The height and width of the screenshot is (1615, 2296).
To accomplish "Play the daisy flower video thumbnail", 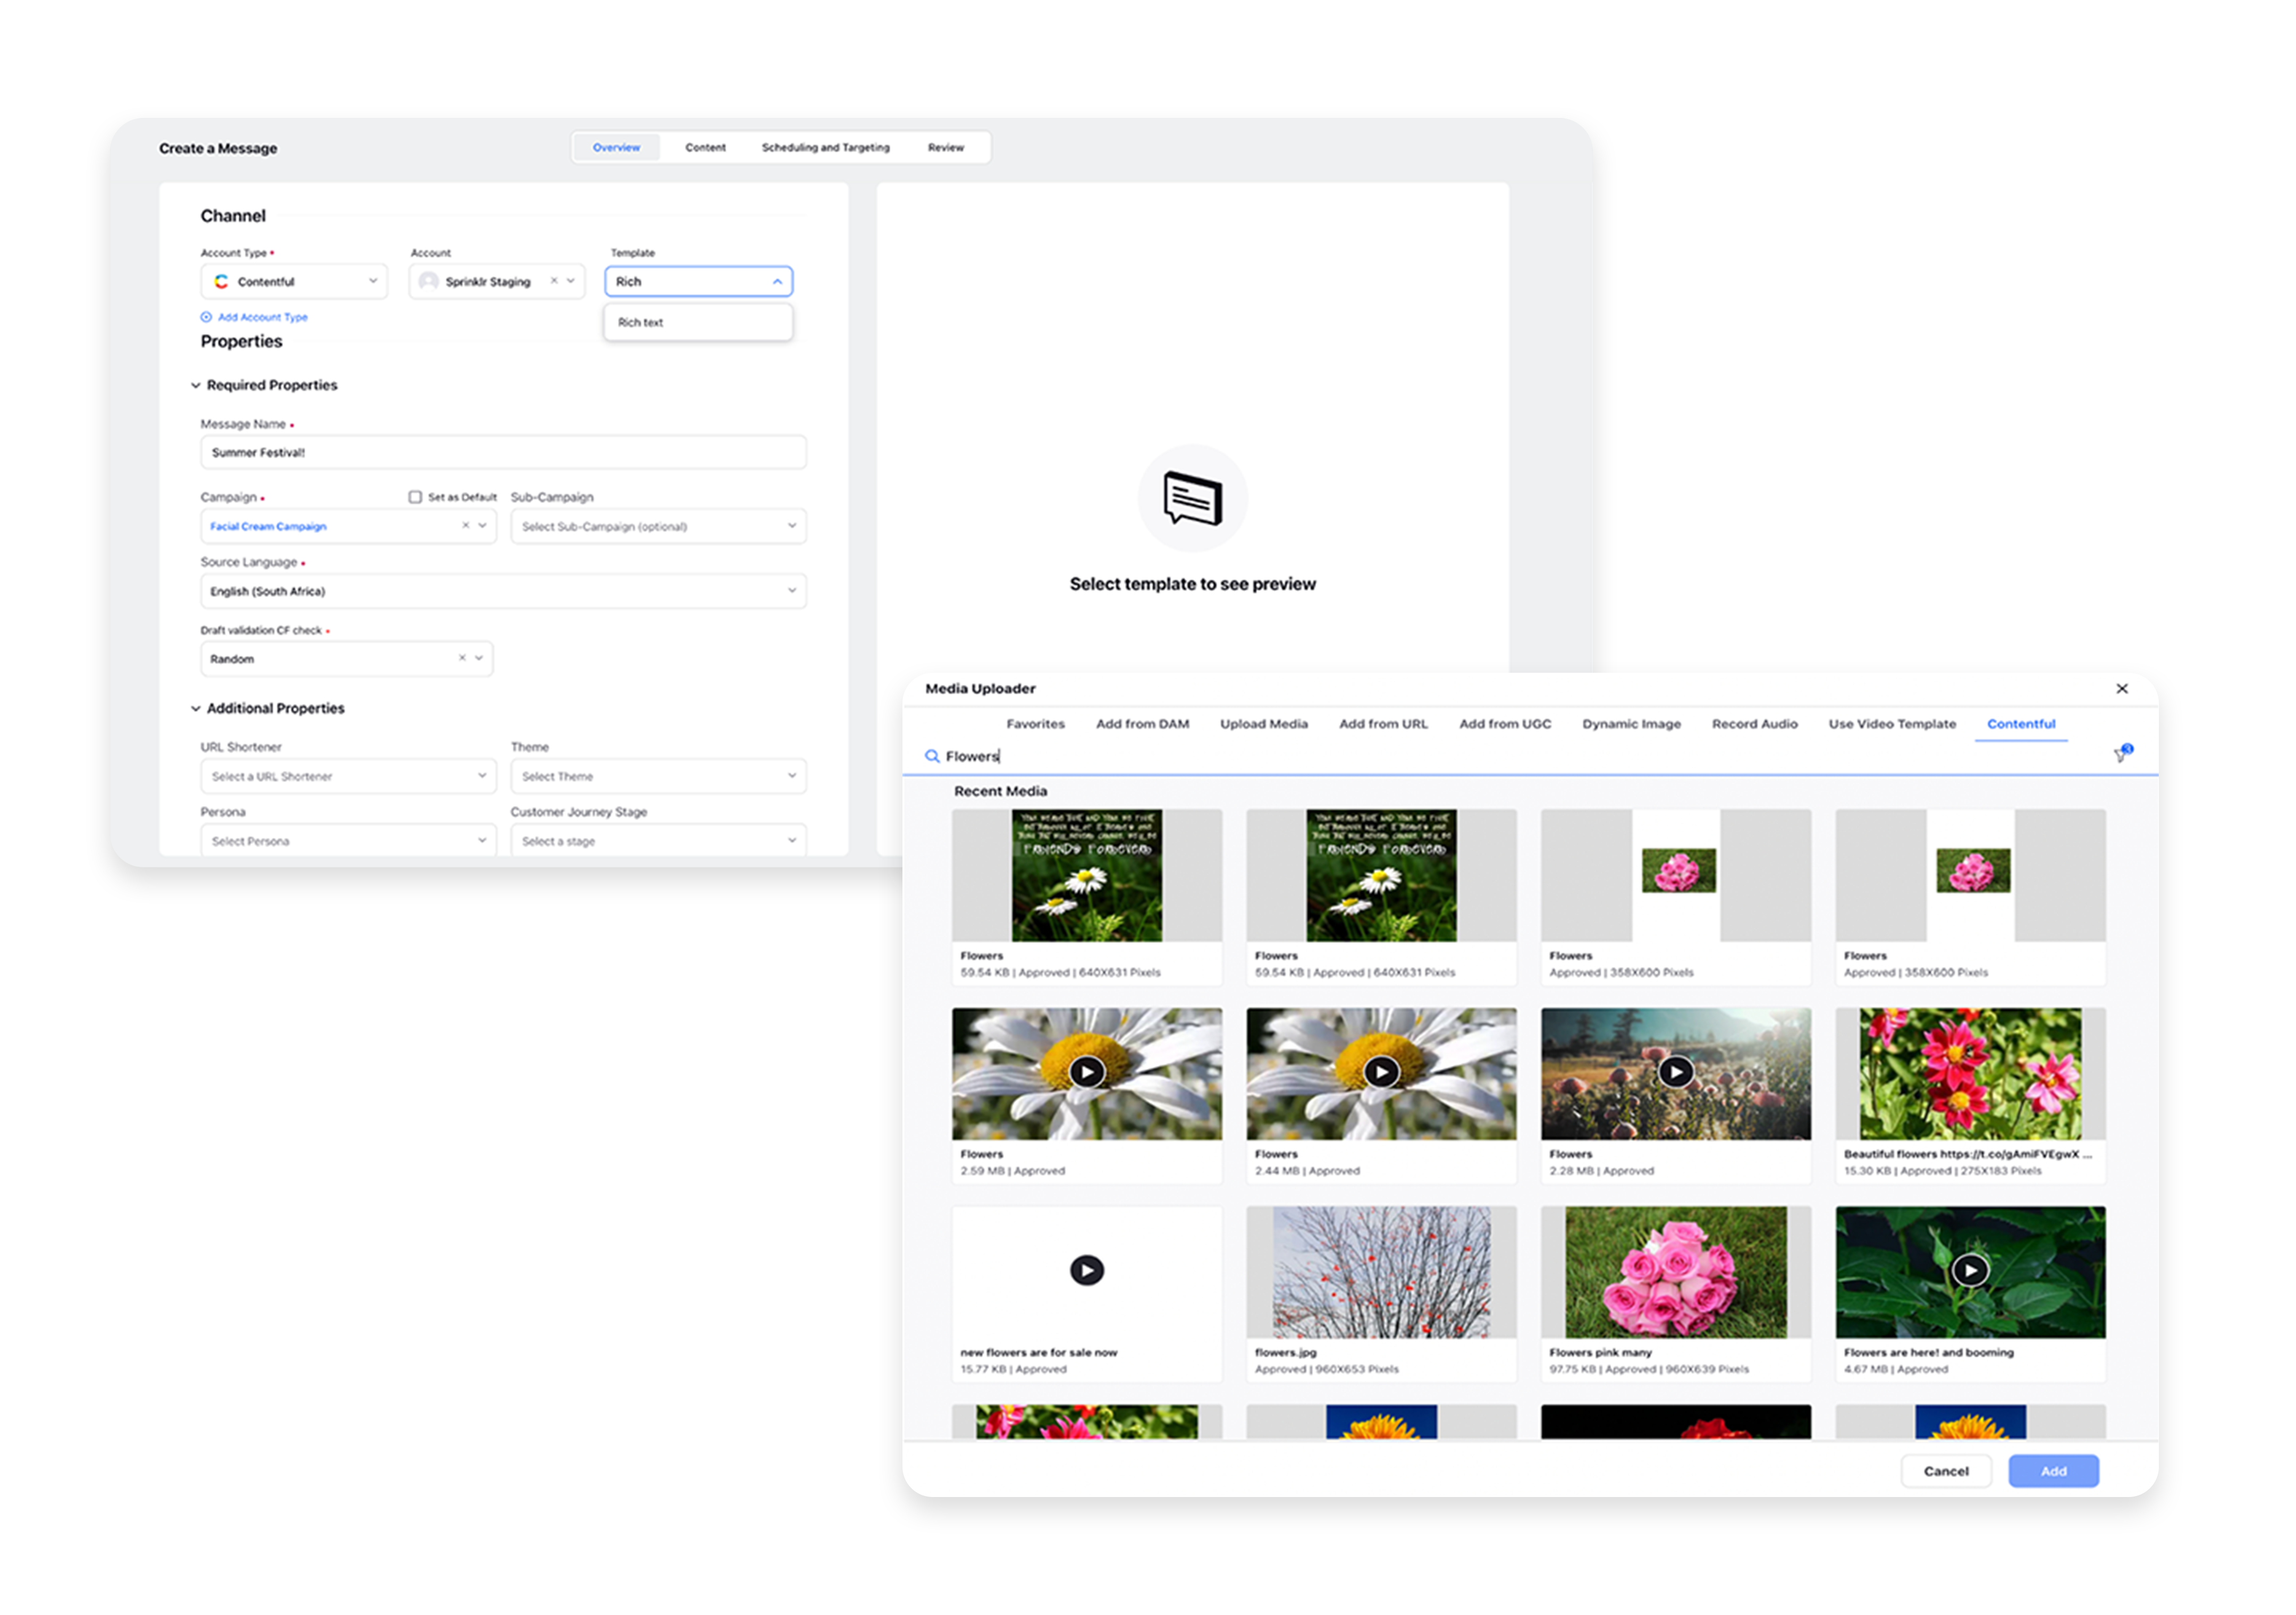I will pyautogui.click(x=1086, y=1072).
